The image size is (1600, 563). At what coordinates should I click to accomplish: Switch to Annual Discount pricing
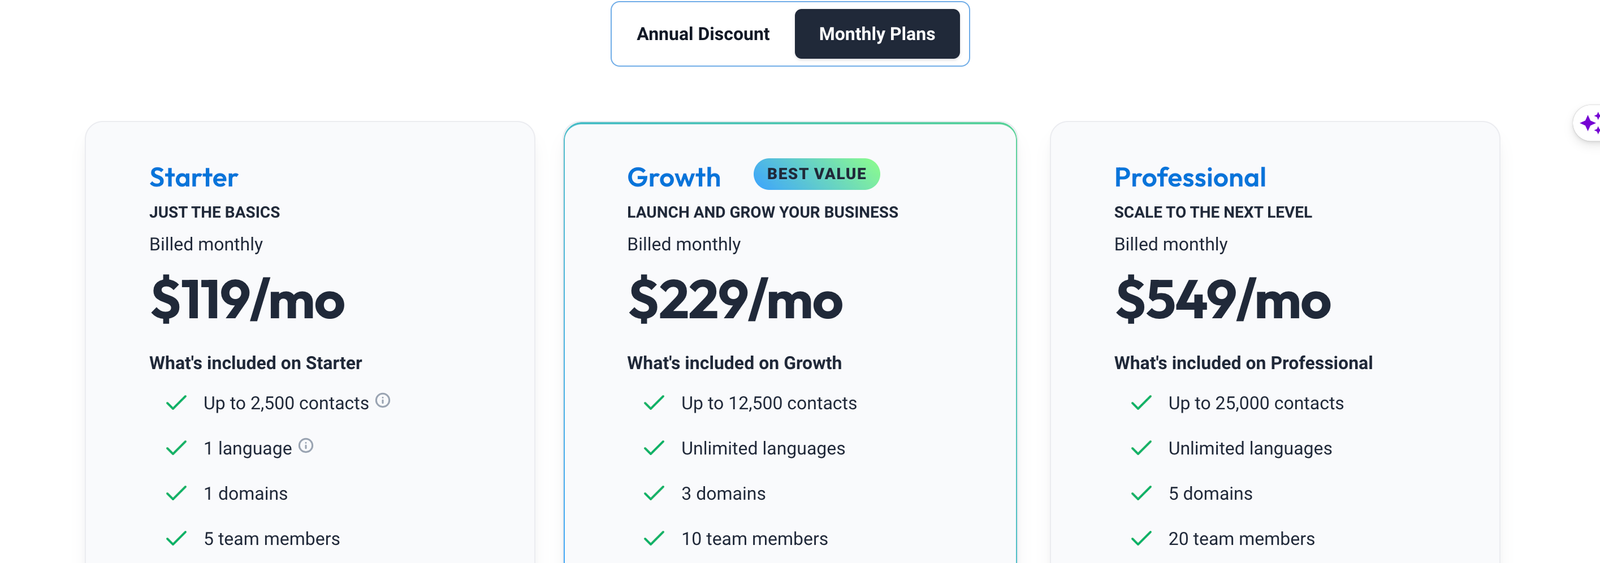703,34
